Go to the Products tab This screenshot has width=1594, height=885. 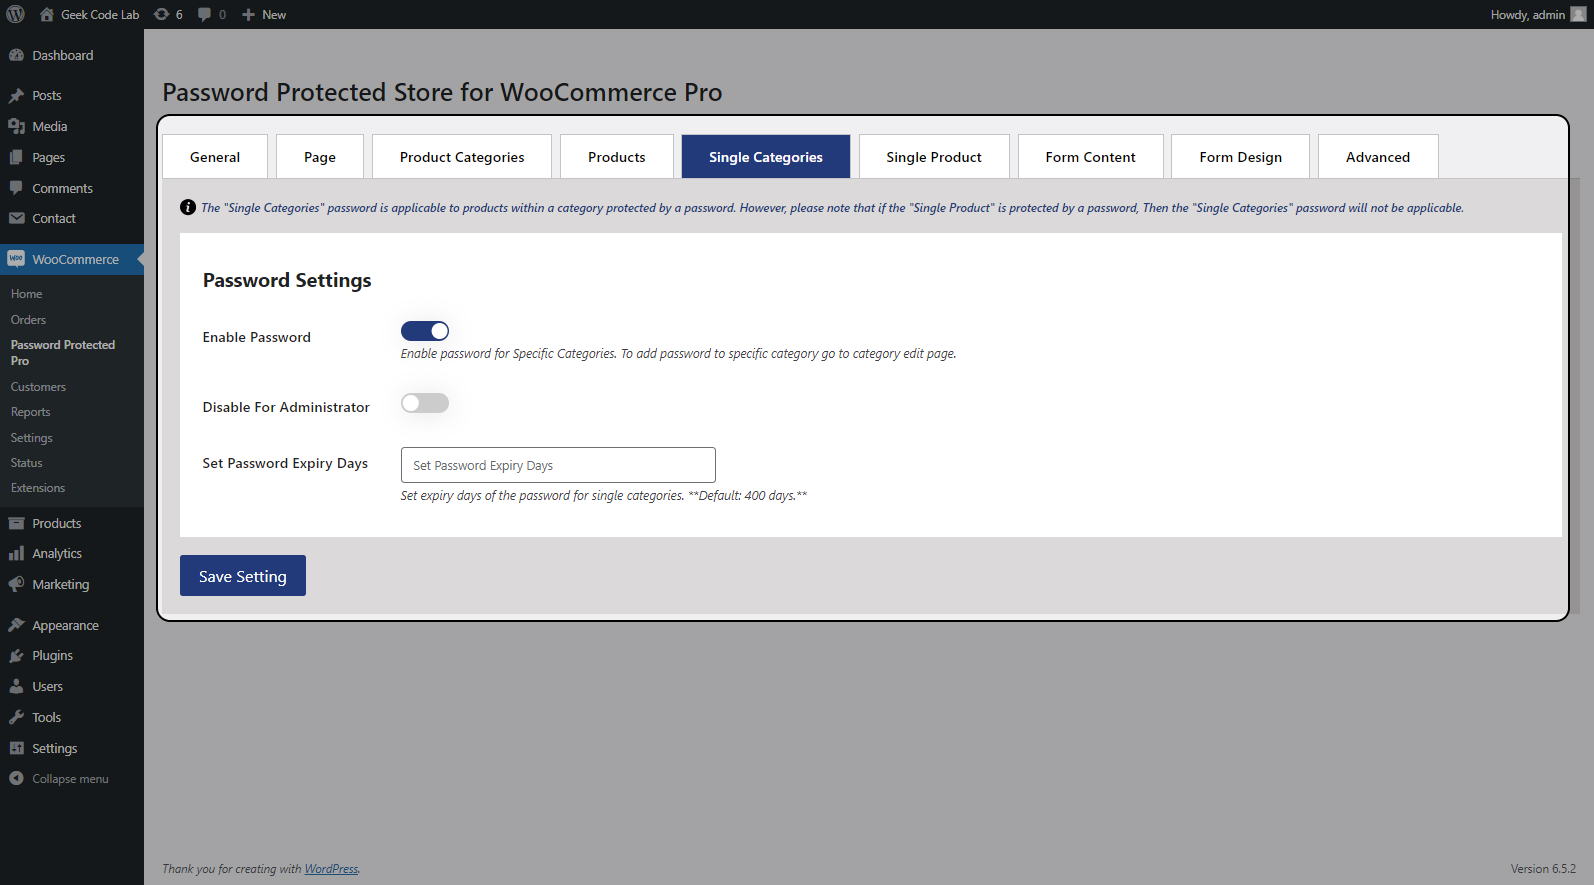point(617,157)
